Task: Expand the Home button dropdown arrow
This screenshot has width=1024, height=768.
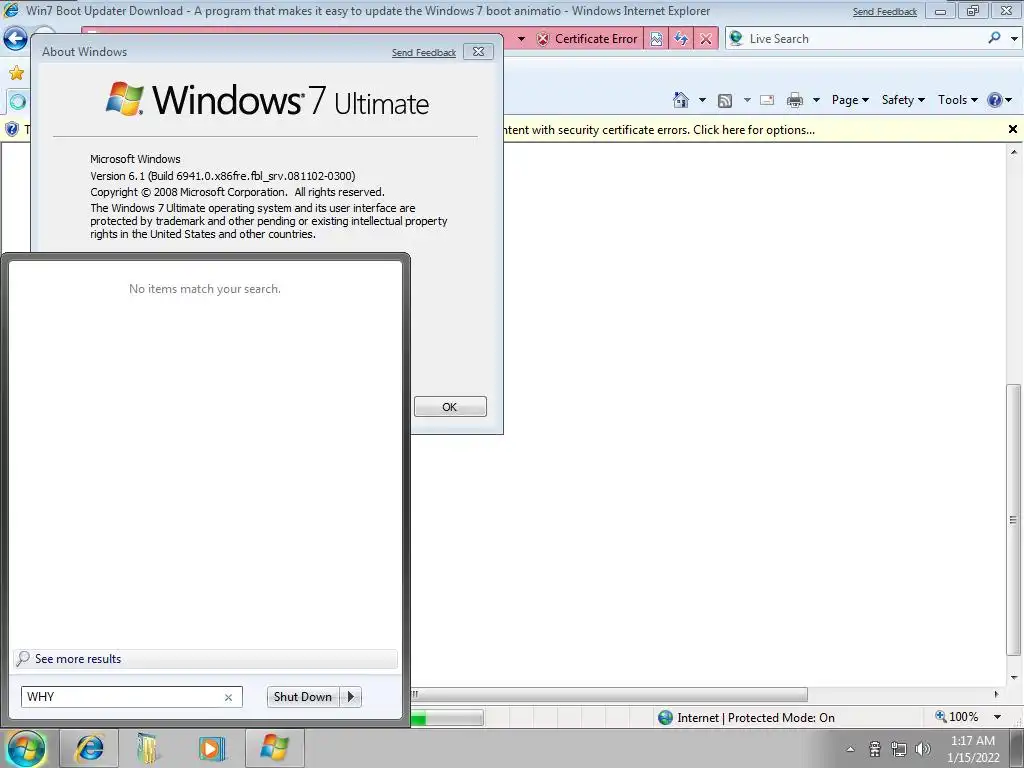Action: pyautogui.click(x=702, y=101)
